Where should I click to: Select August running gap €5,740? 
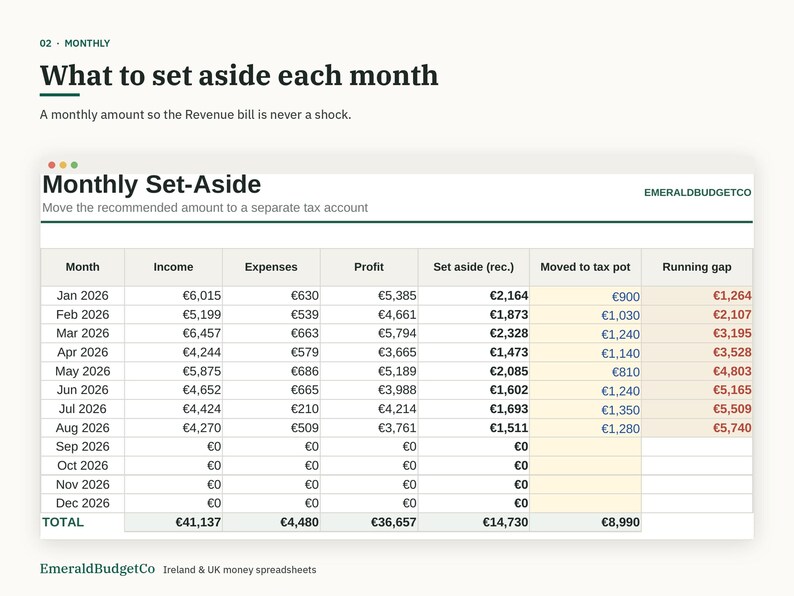pos(697,428)
